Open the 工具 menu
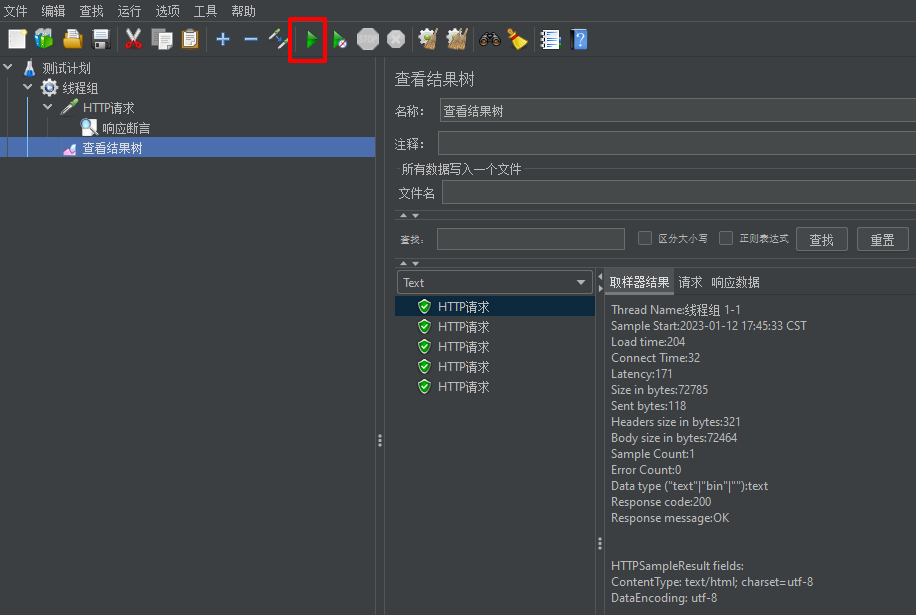Image resolution: width=916 pixels, height=615 pixels. [x=205, y=11]
